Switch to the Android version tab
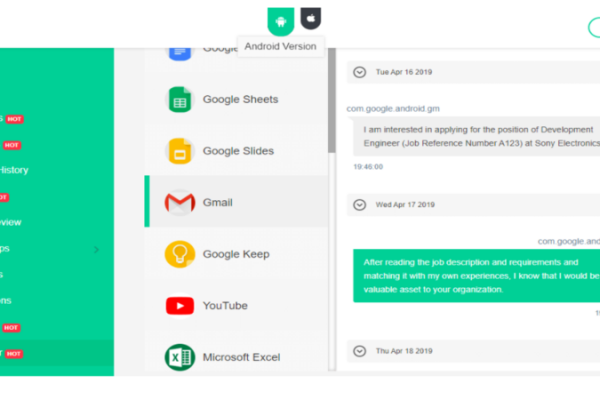 pos(280,21)
